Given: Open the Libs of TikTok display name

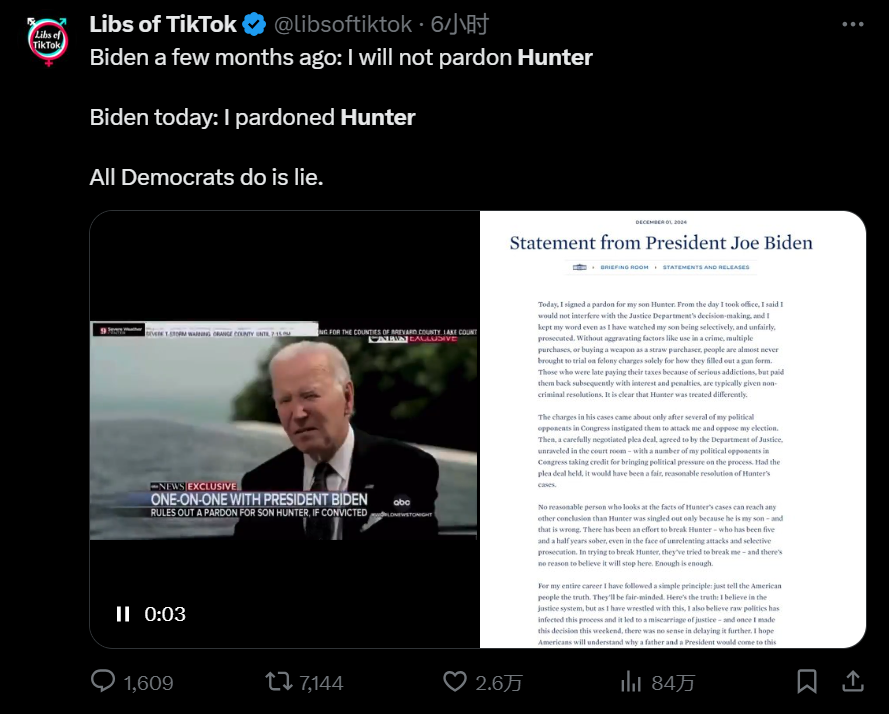Looking at the screenshot, I should [163, 24].
